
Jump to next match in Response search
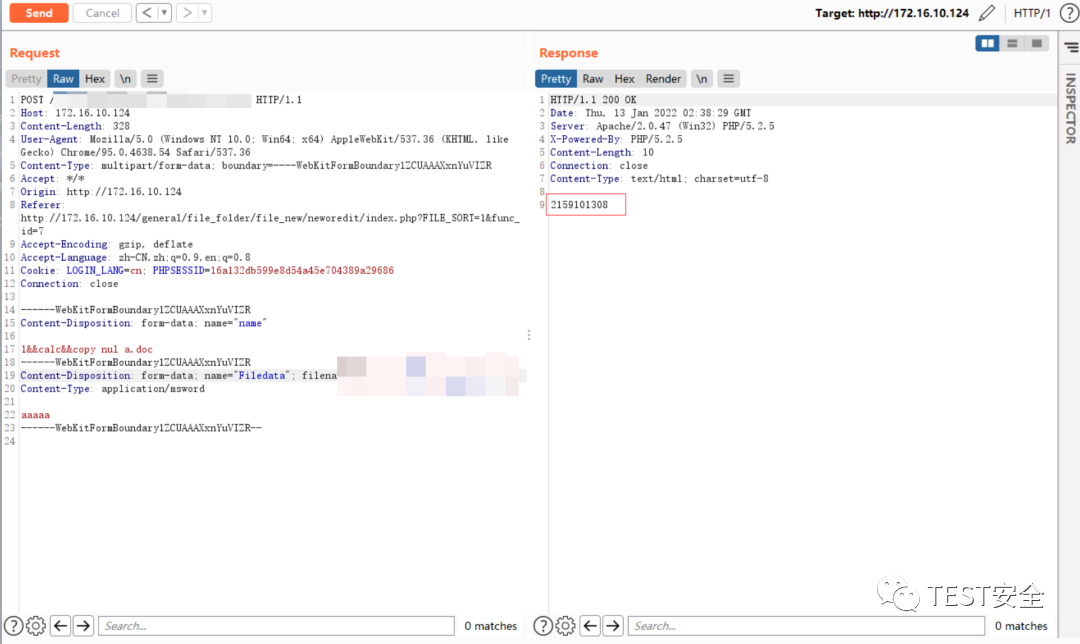[613, 625]
